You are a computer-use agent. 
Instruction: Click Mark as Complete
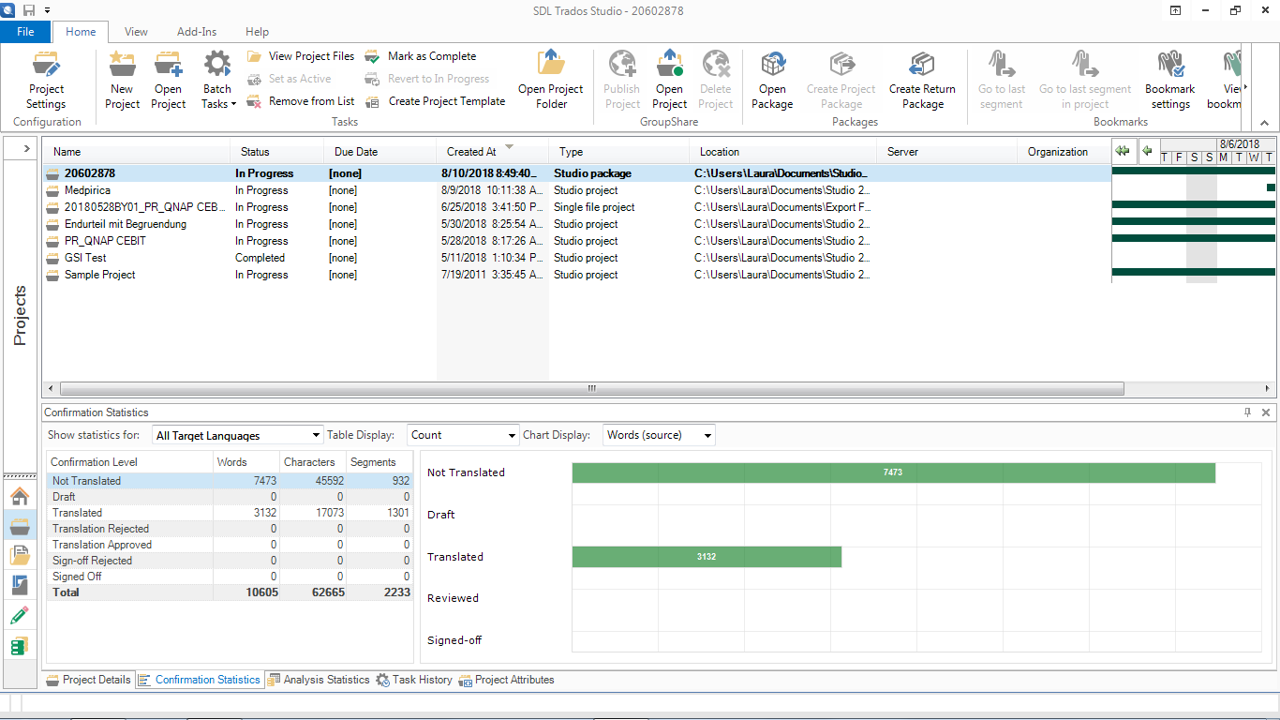pyautogui.click(x=421, y=56)
